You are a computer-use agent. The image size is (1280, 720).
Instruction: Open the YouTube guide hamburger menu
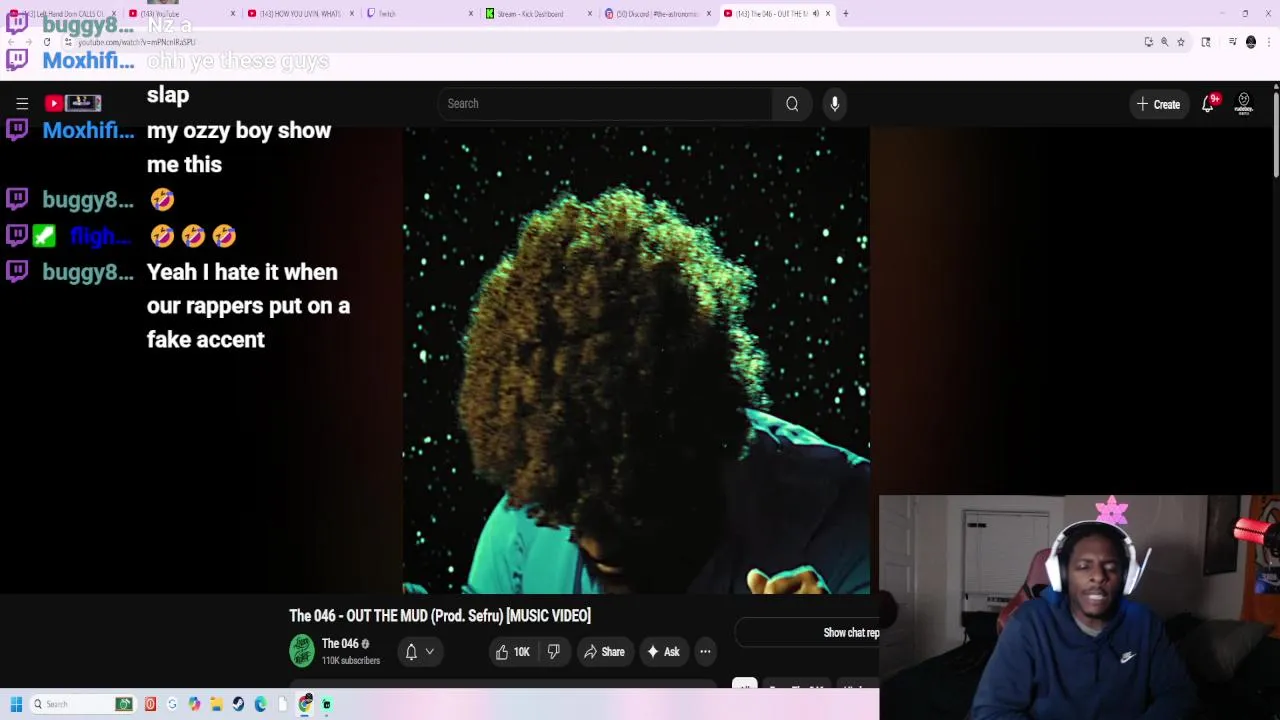click(x=22, y=103)
